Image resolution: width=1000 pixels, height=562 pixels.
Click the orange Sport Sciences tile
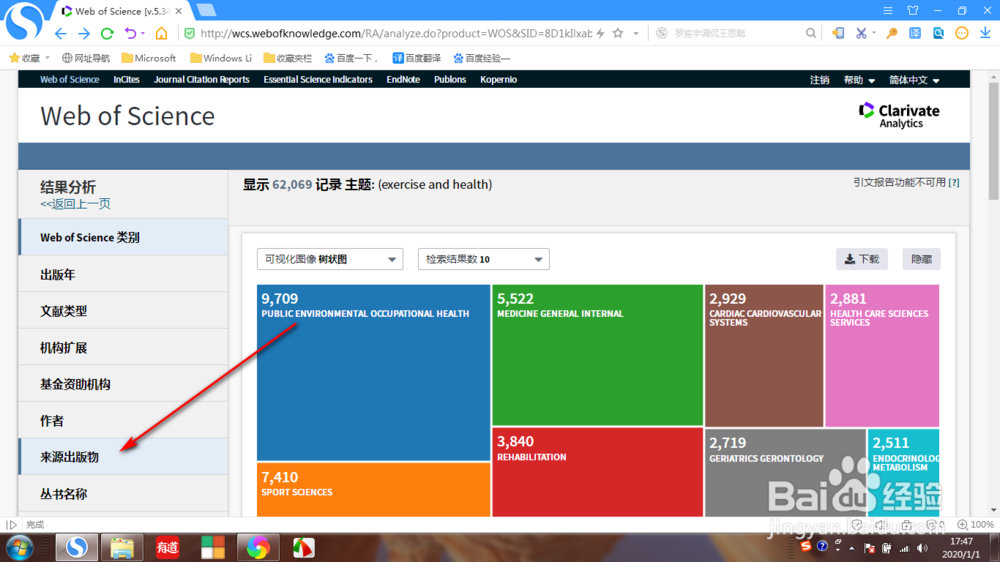374,489
